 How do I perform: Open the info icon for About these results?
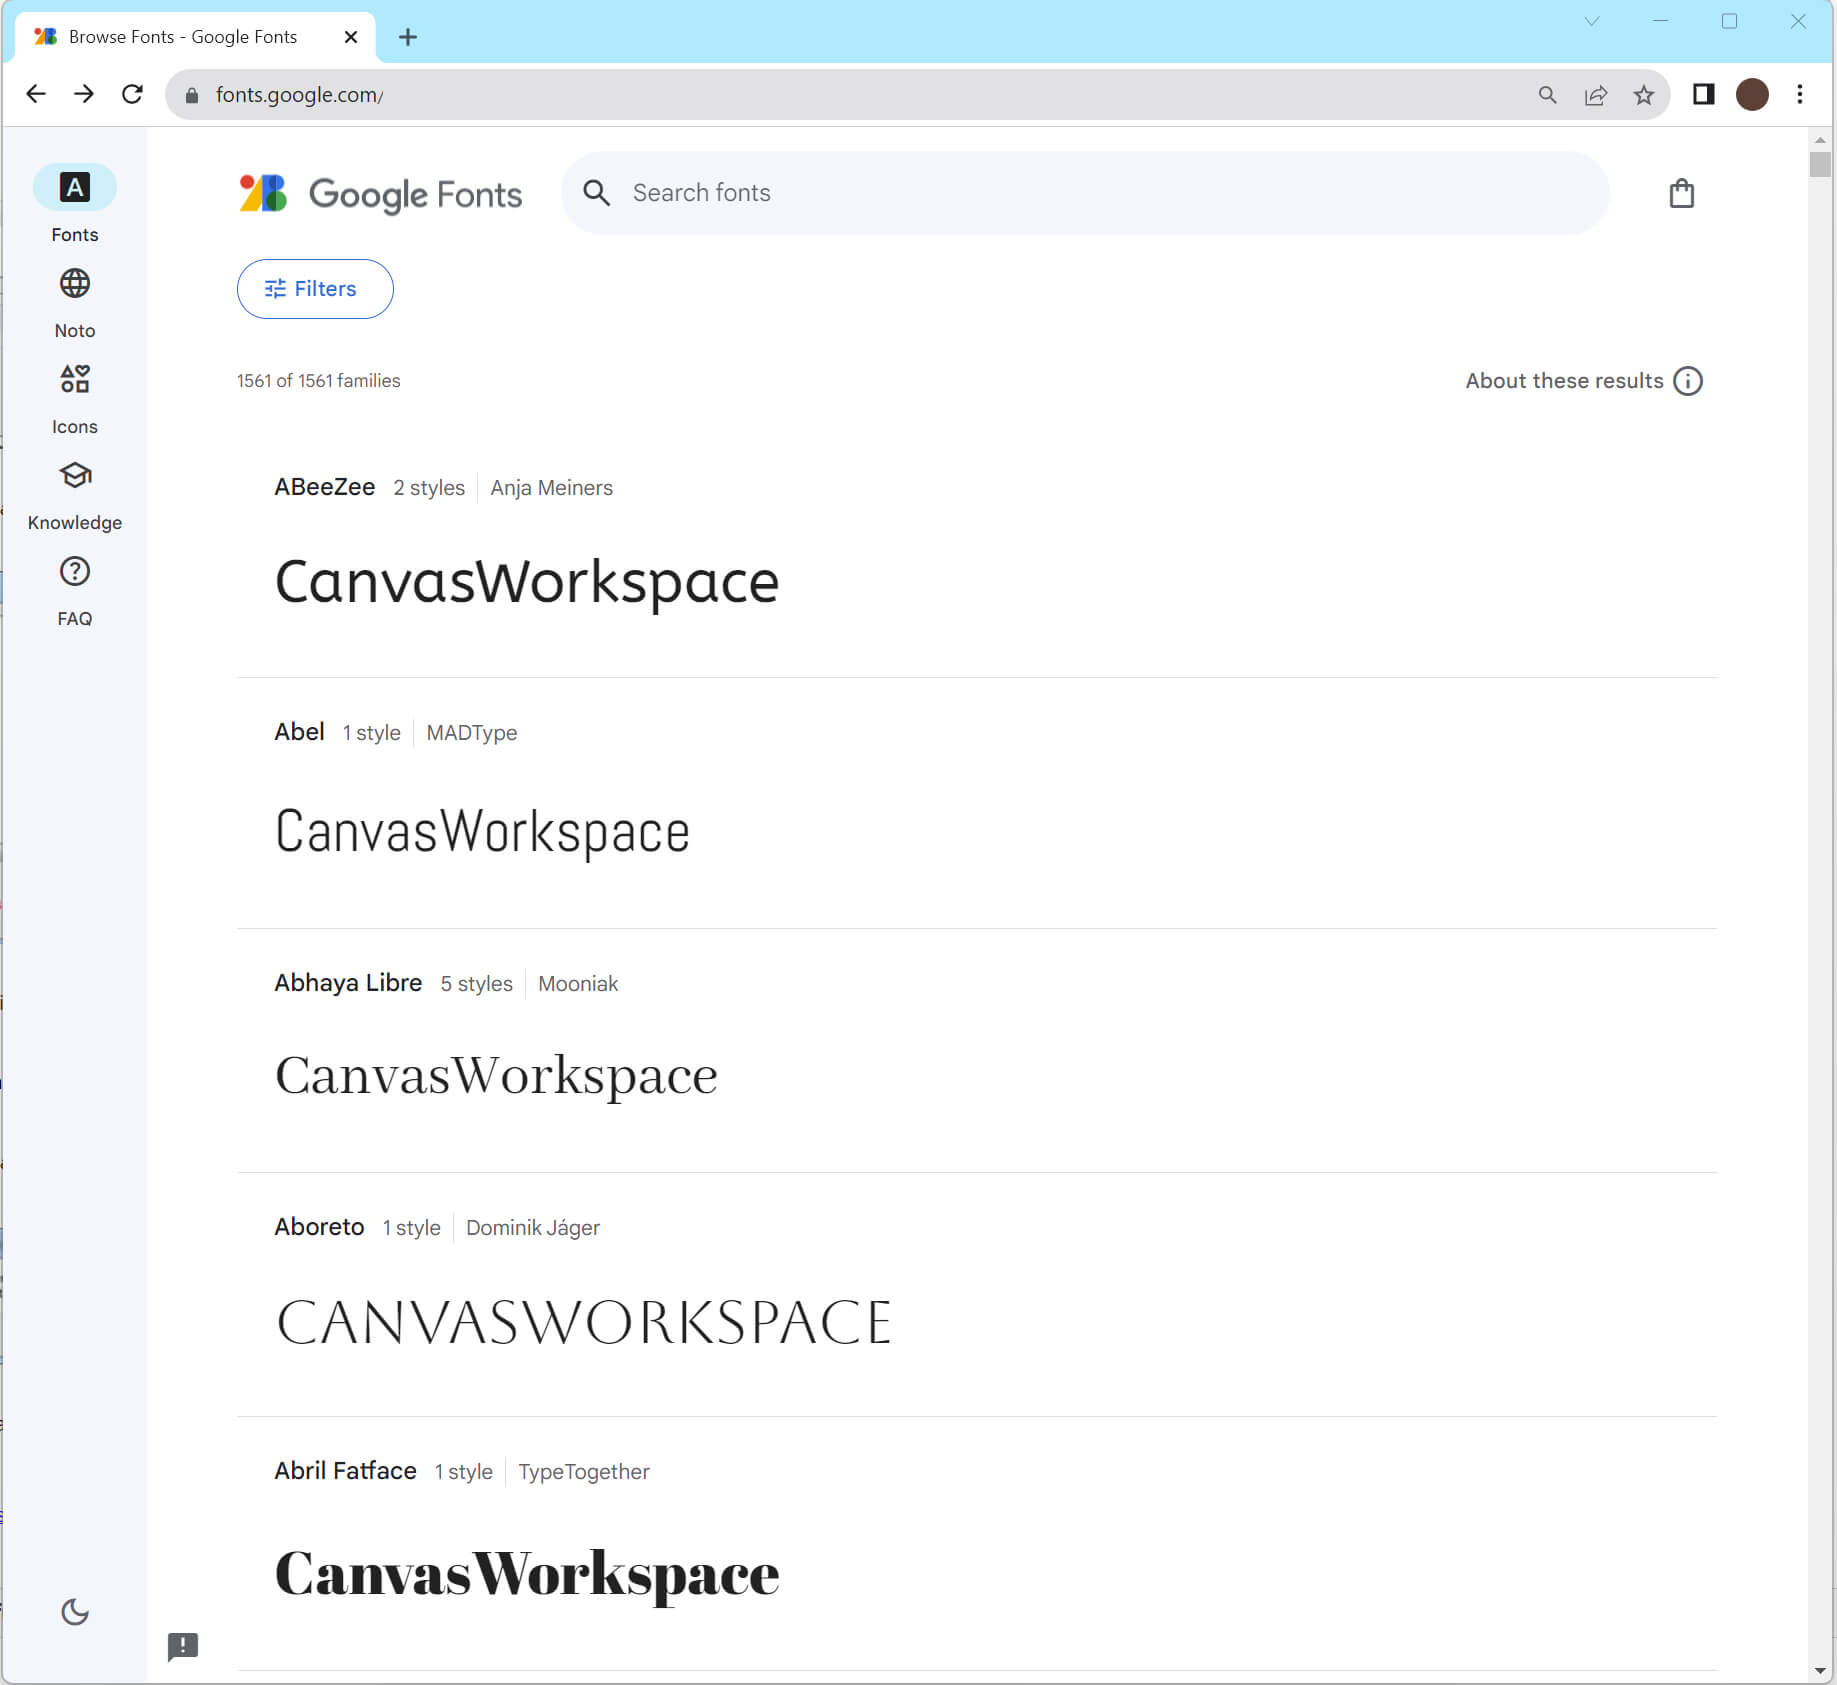[1688, 381]
